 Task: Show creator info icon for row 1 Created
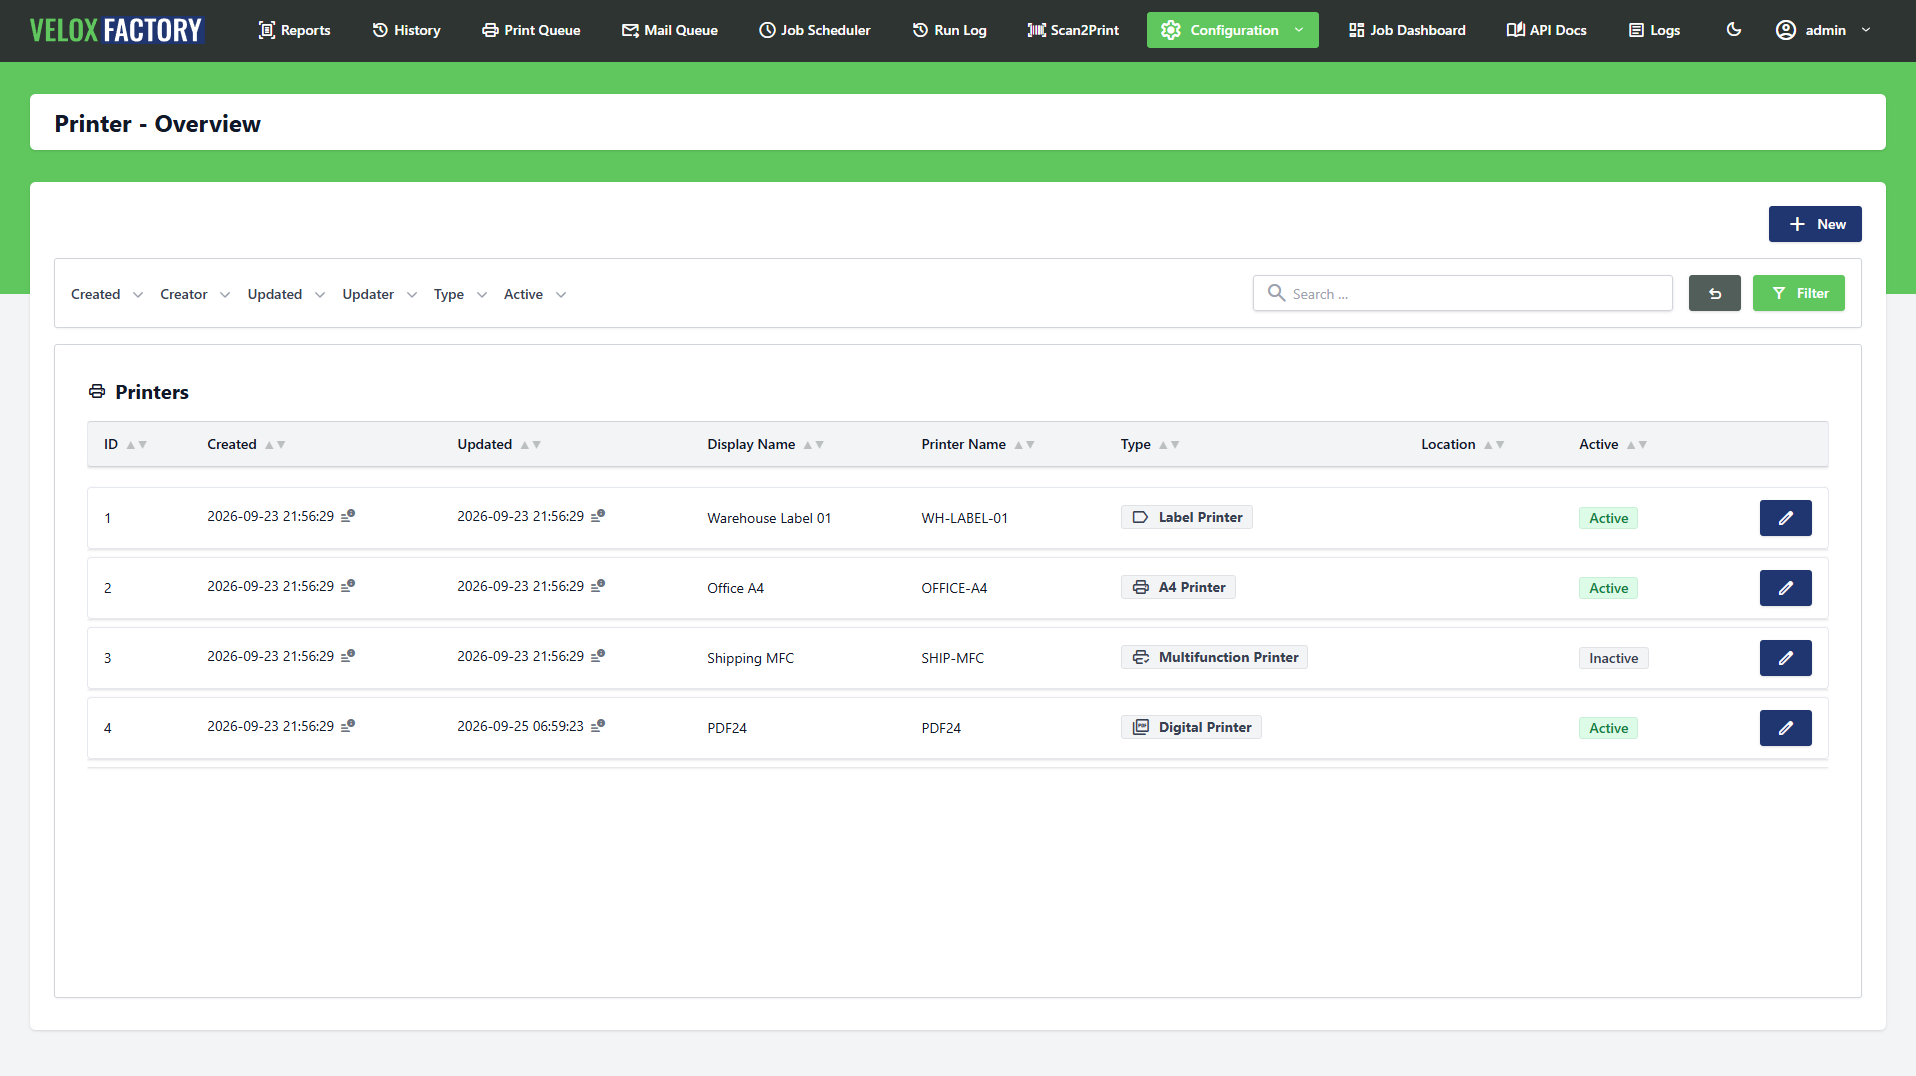[x=348, y=516]
